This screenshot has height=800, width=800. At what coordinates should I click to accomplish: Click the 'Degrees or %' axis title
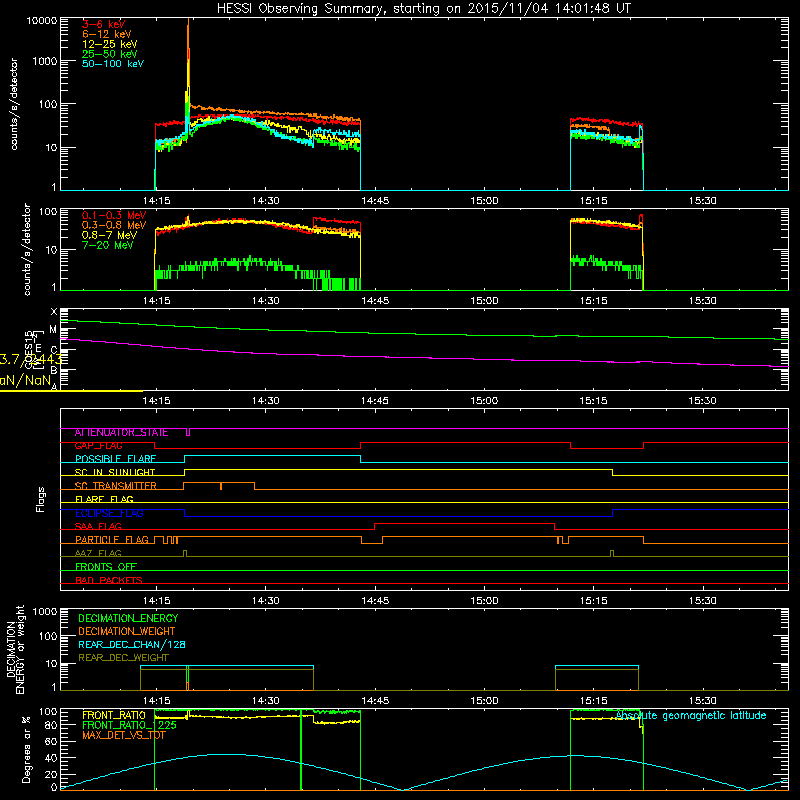point(27,749)
